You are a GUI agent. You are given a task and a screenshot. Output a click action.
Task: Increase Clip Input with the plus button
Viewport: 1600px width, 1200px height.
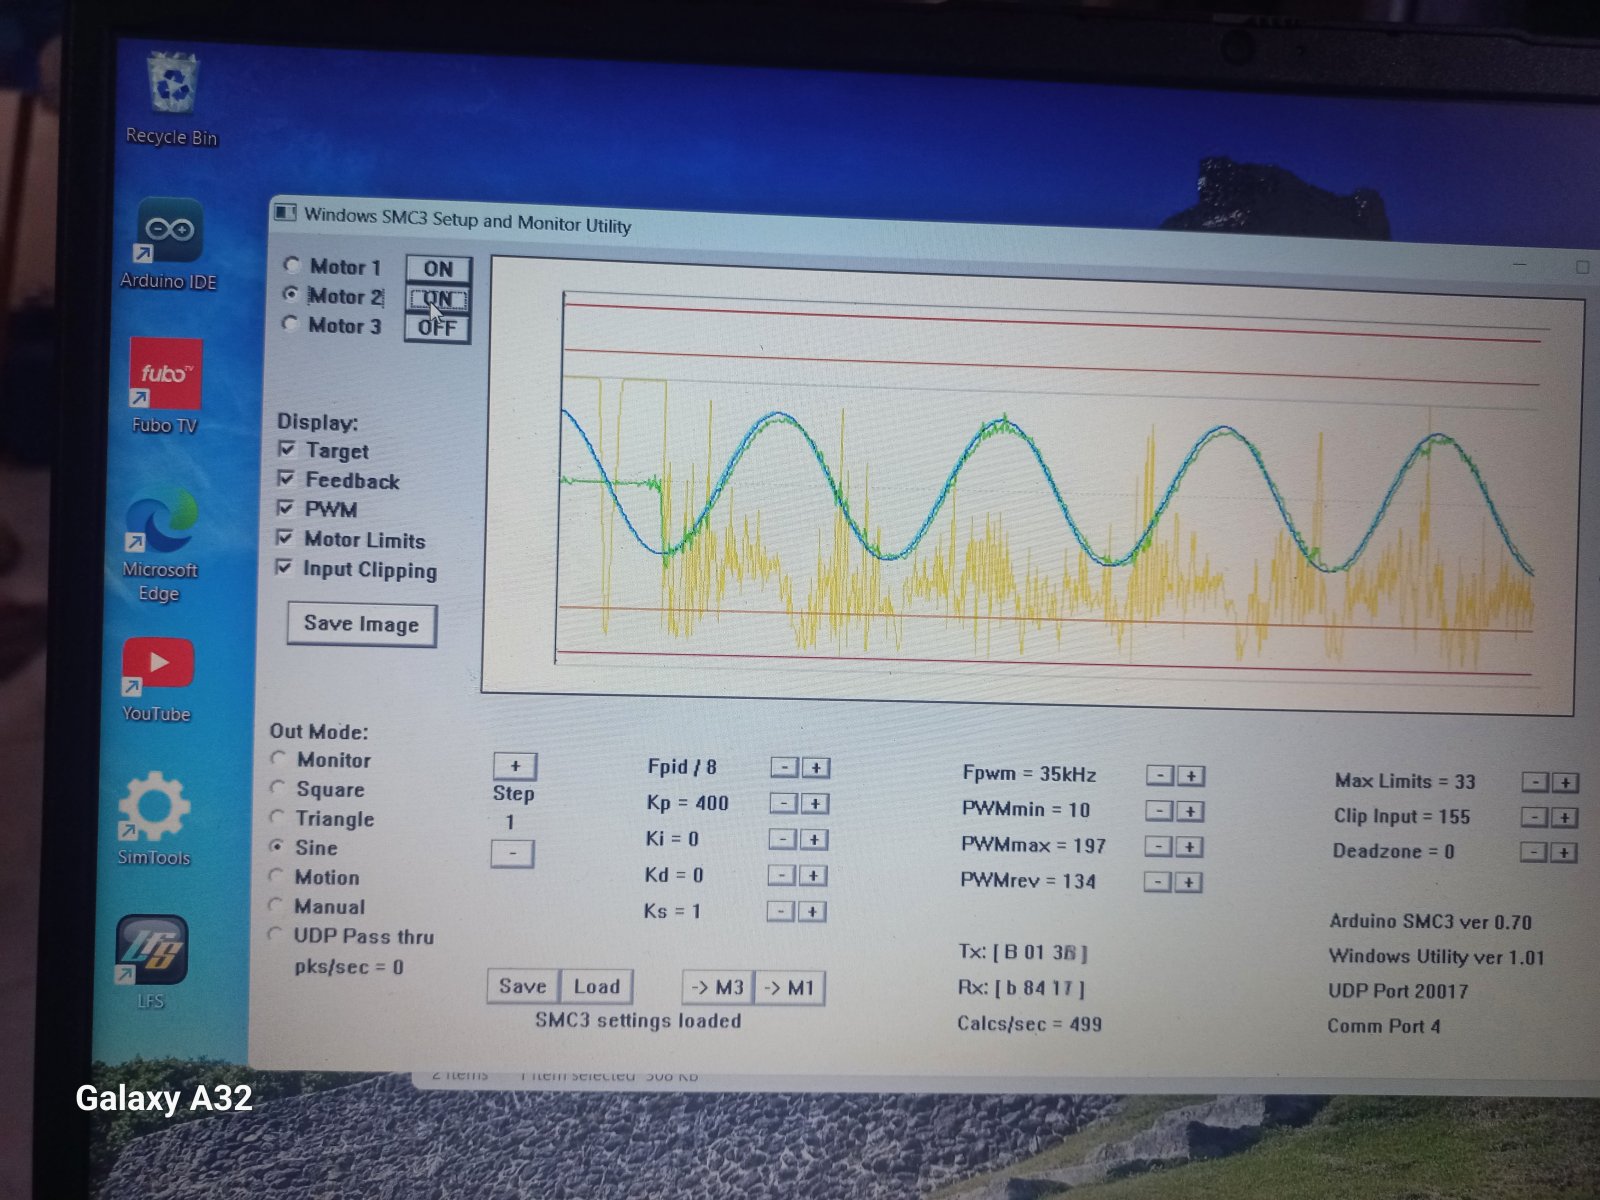[x=1564, y=818]
